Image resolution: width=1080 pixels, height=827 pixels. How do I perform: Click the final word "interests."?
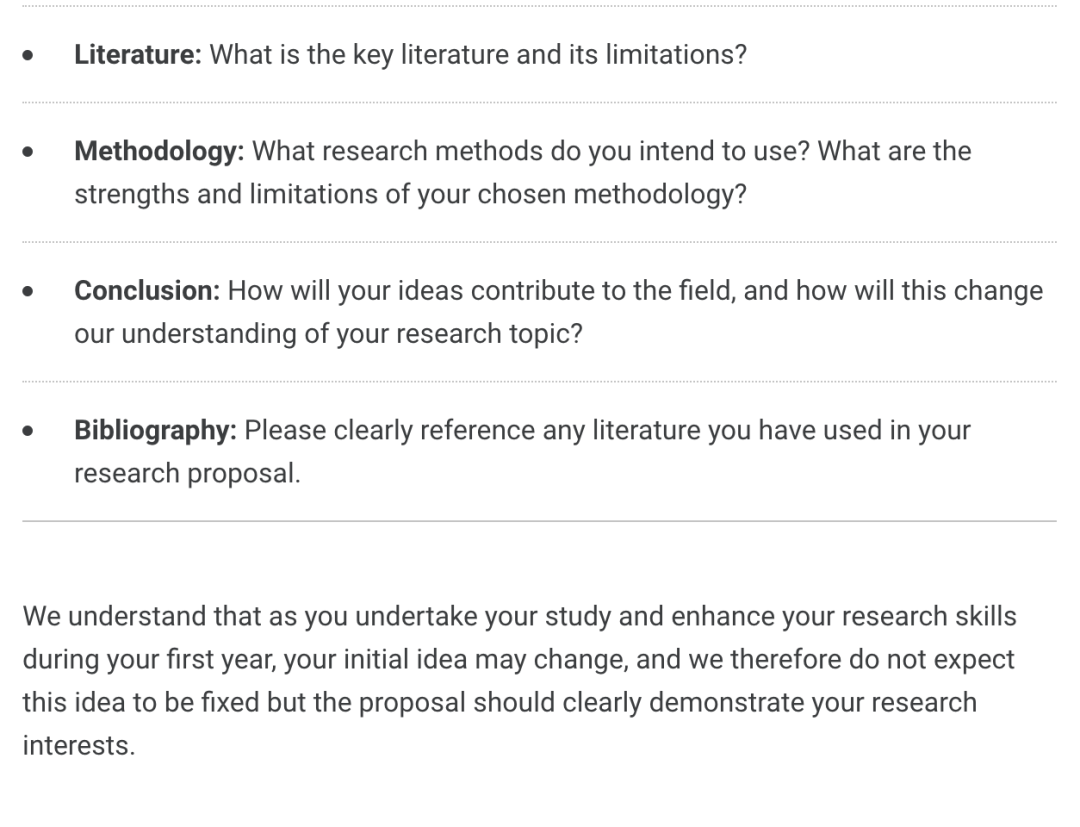[78, 745]
